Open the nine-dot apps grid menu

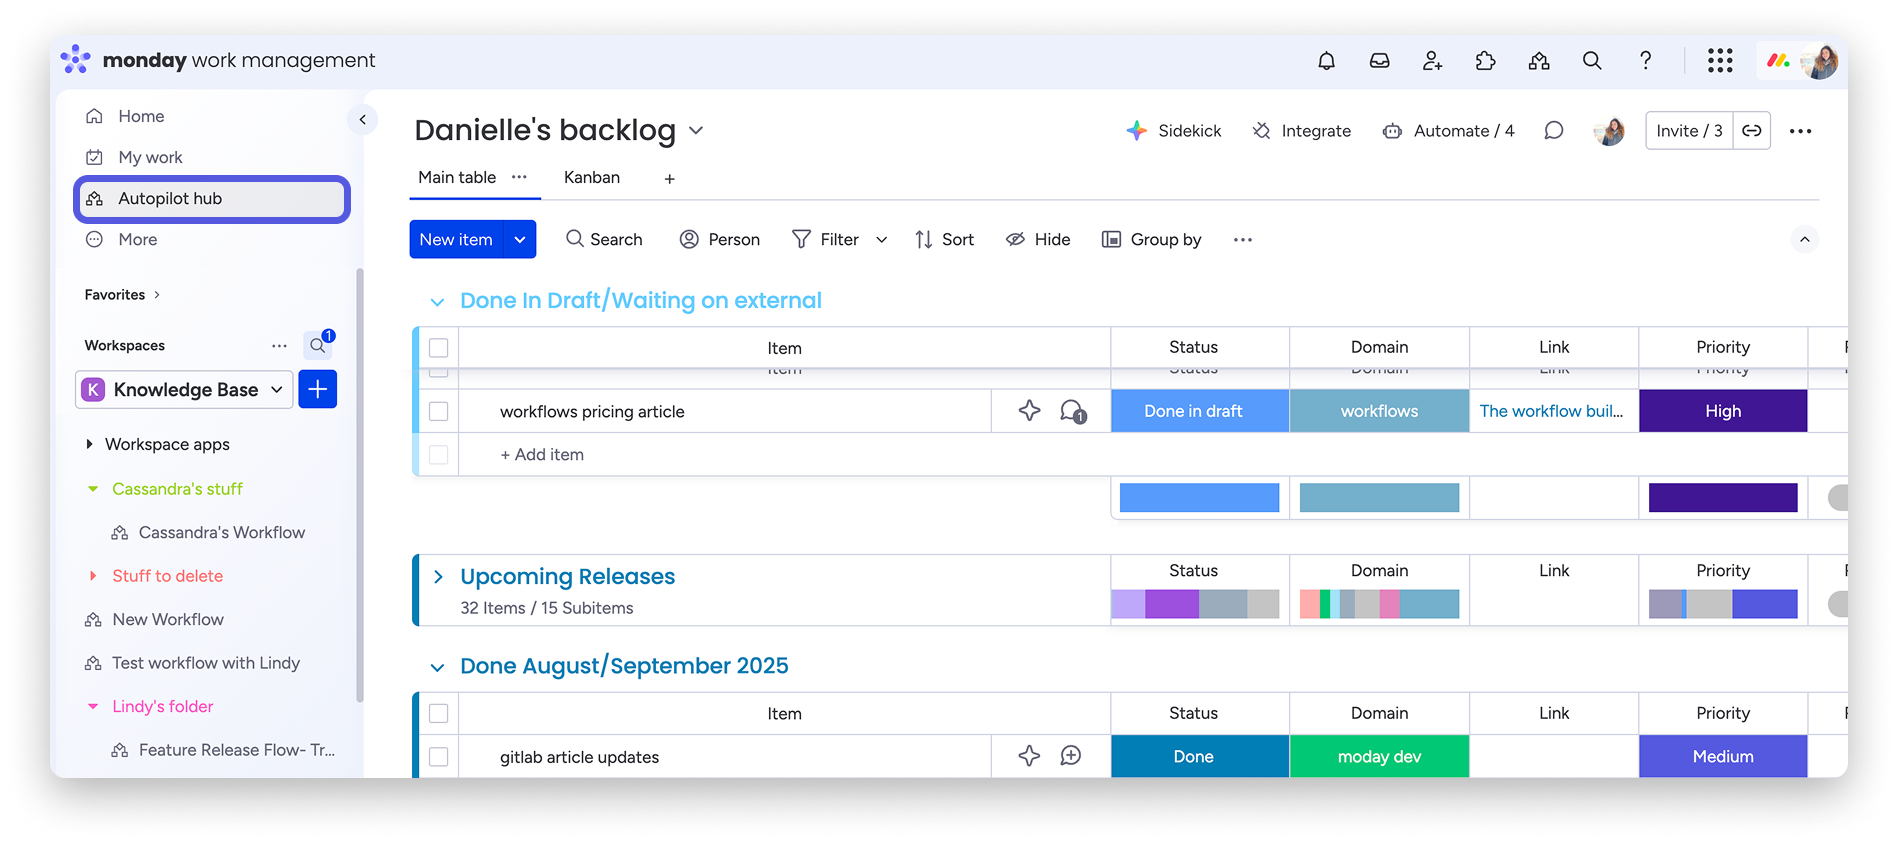click(1719, 61)
